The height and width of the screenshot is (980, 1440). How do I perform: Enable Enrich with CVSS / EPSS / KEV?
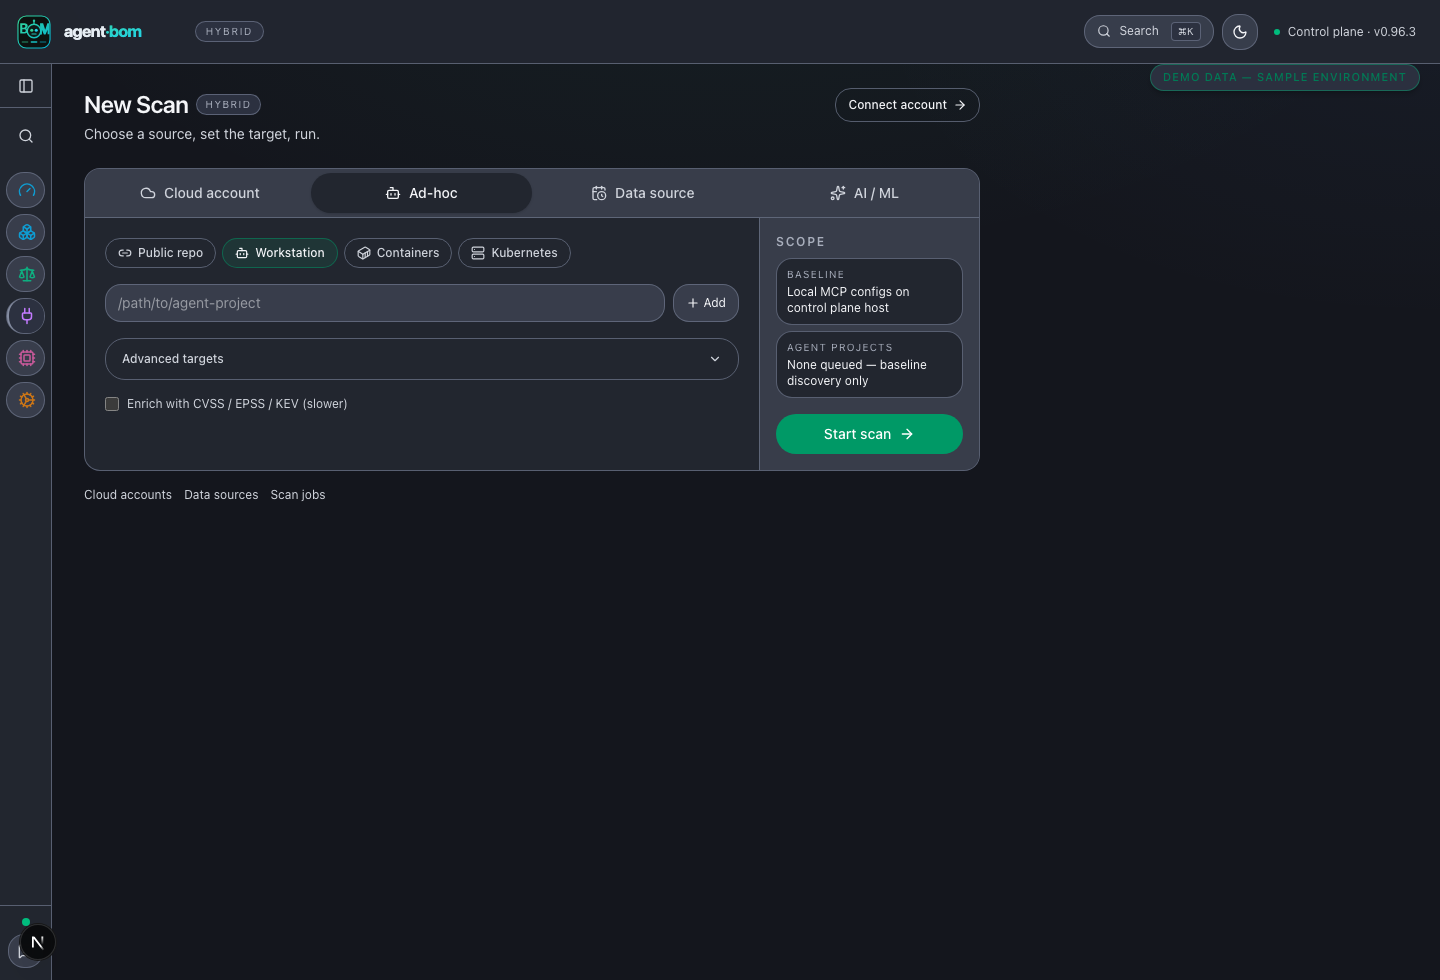coord(112,404)
